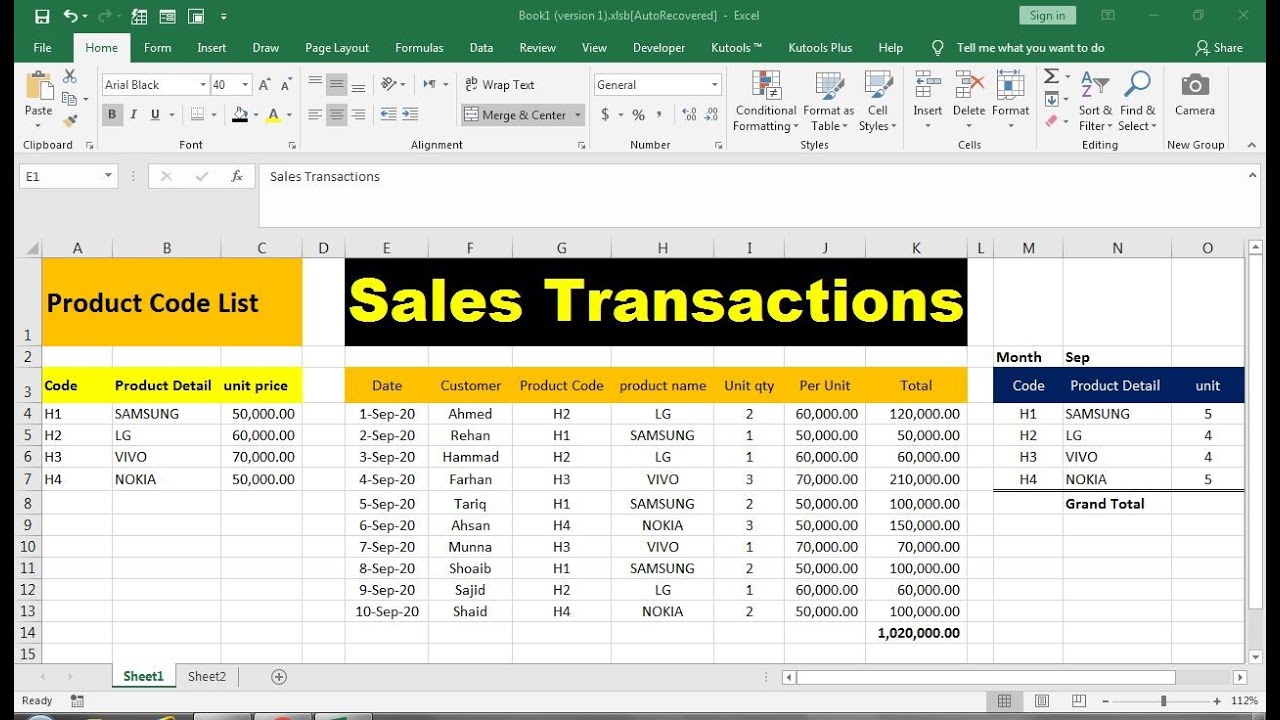1280x720 pixels.
Task: Share the workbook
Action: tap(1219, 47)
